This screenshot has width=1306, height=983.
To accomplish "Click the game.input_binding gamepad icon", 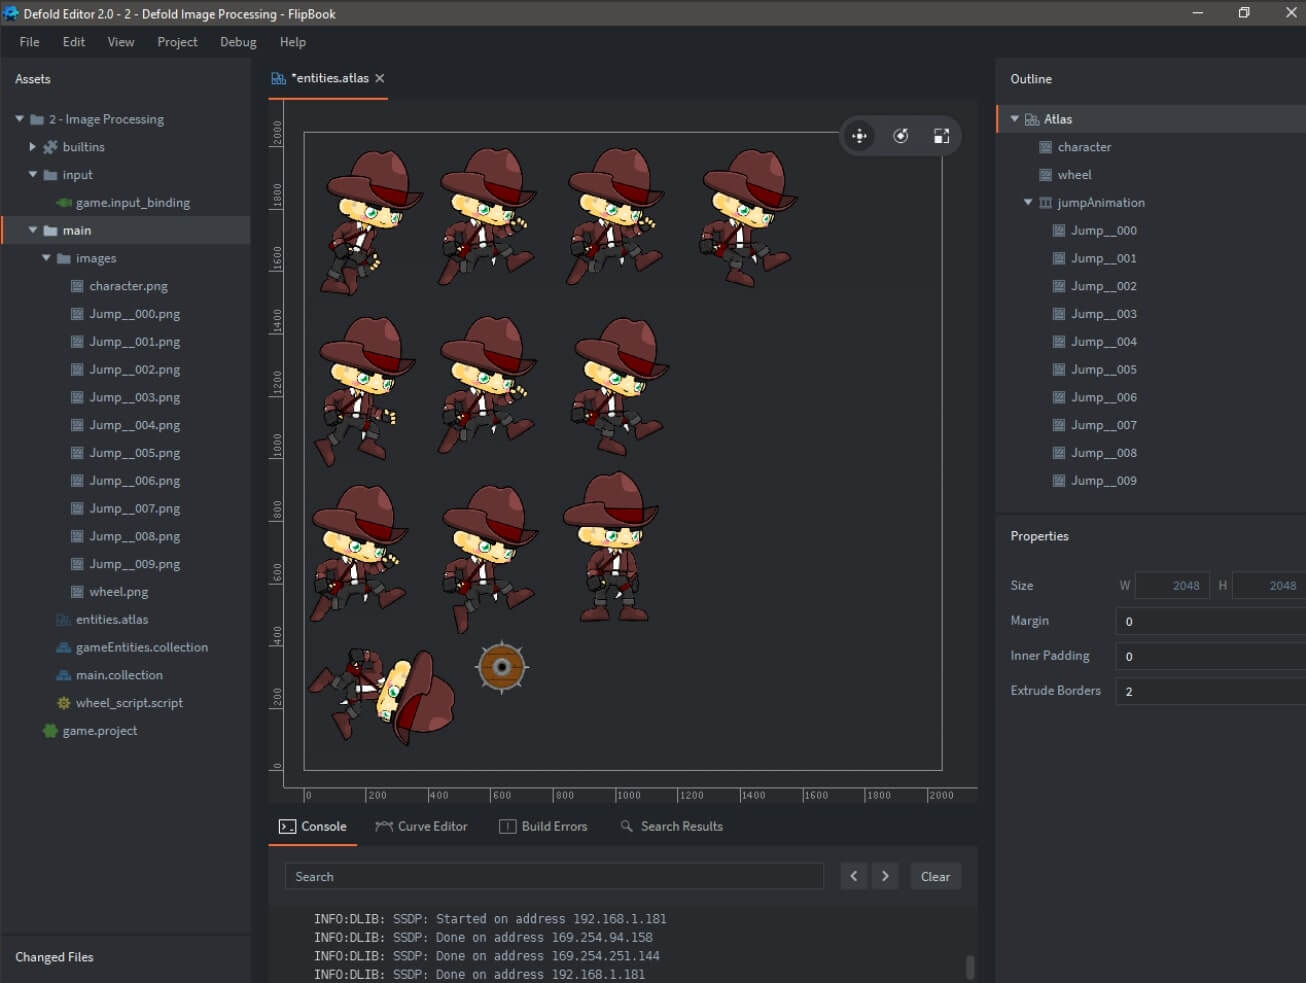I will point(64,203).
